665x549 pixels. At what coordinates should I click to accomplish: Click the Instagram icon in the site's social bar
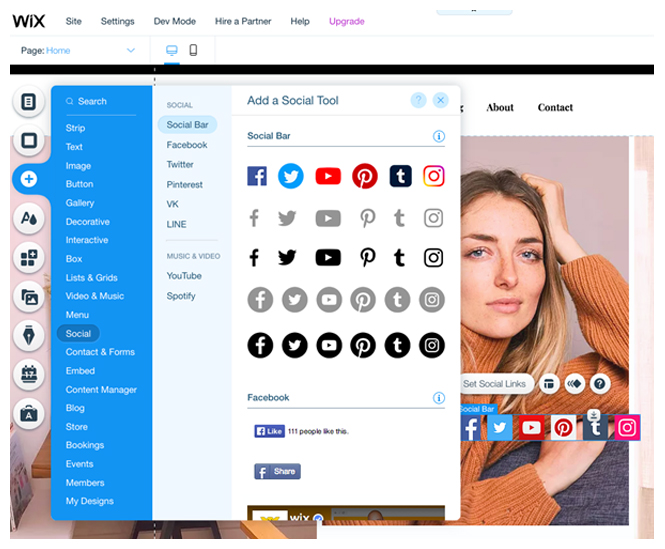click(x=627, y=428)
